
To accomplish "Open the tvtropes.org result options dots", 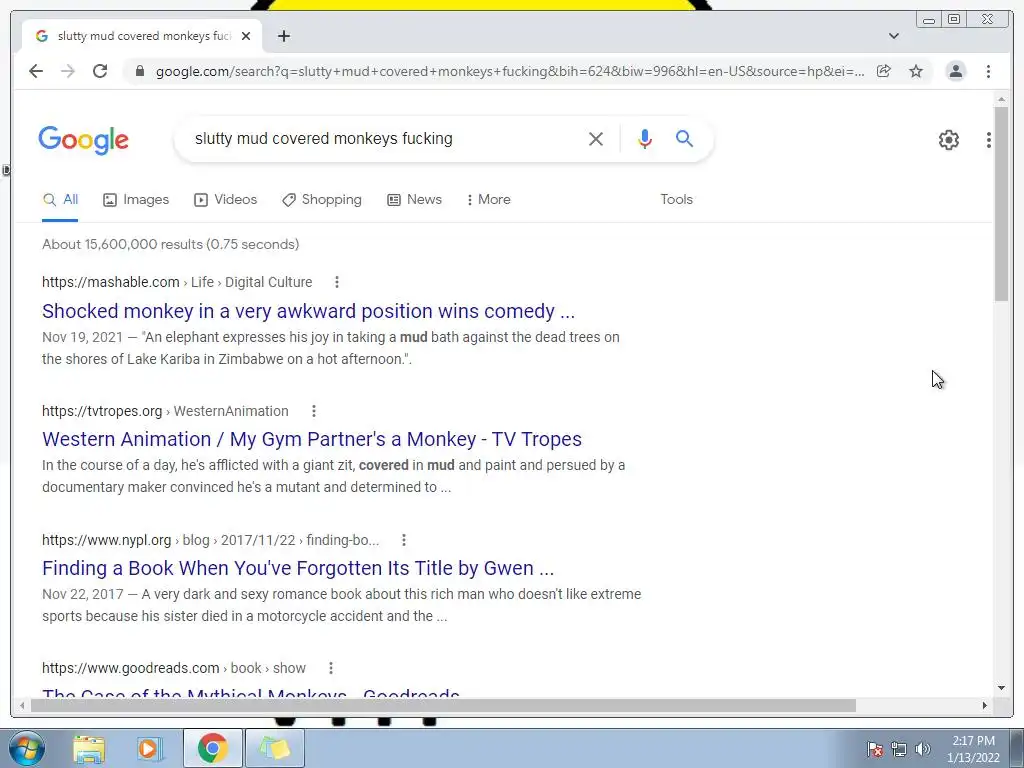I will pyautogui.click(x=313, y=411).
